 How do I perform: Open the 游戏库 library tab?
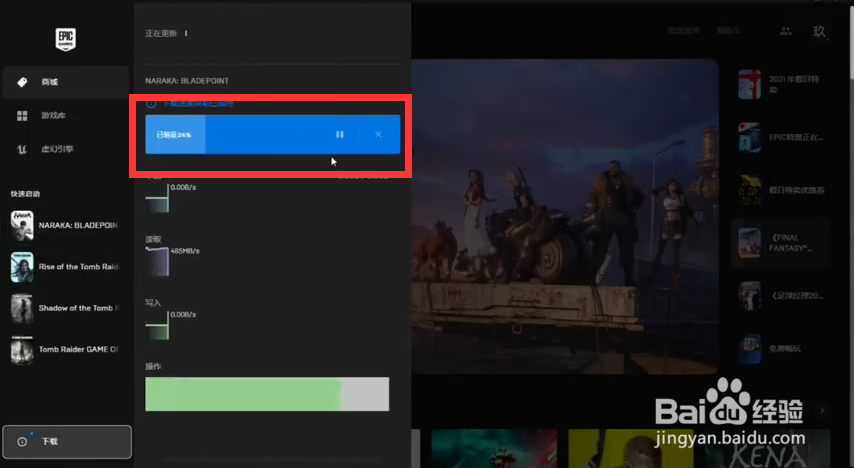[65, 116]
